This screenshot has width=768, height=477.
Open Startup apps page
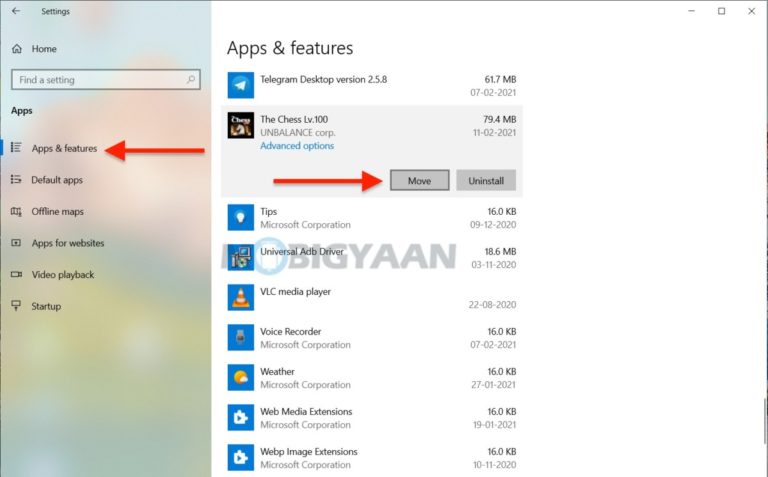point(46,306)
